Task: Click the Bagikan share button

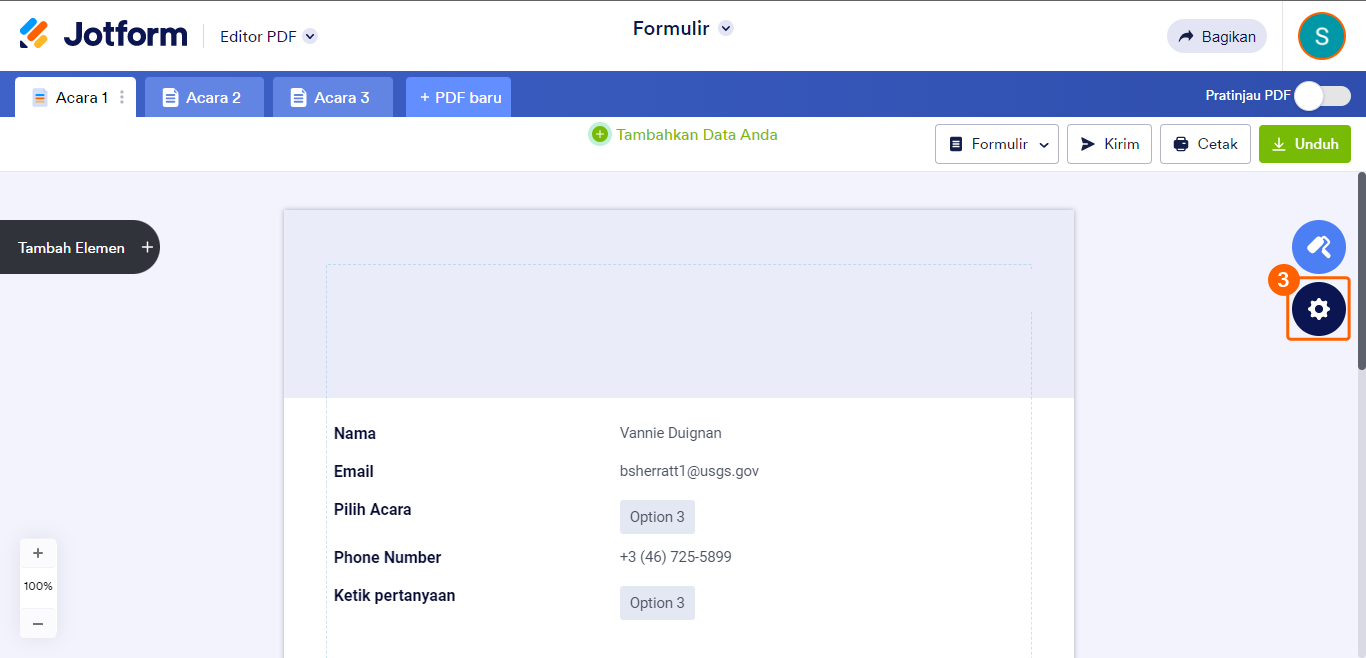Action: (1216, 36)
